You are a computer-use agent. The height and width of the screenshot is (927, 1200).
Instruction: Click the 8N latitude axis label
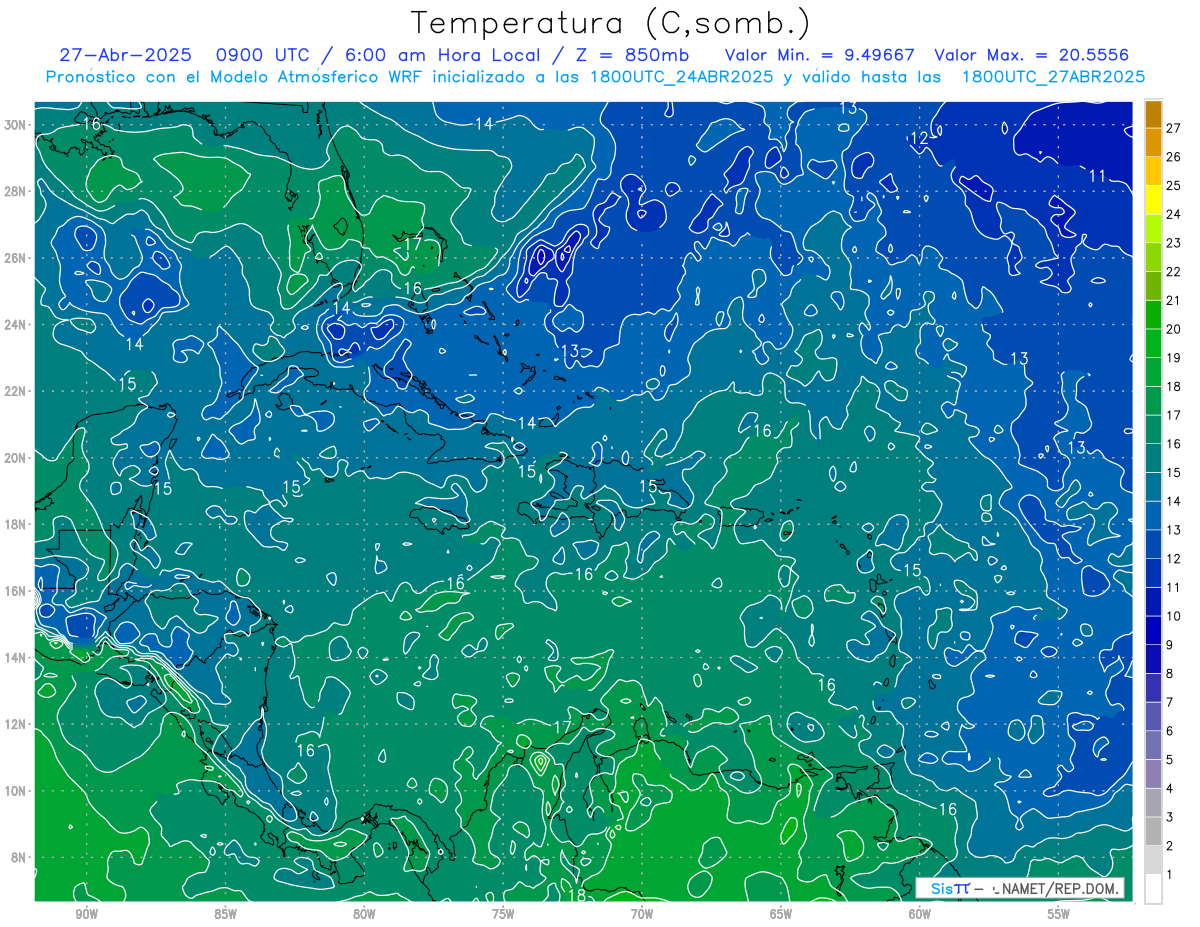20,857
